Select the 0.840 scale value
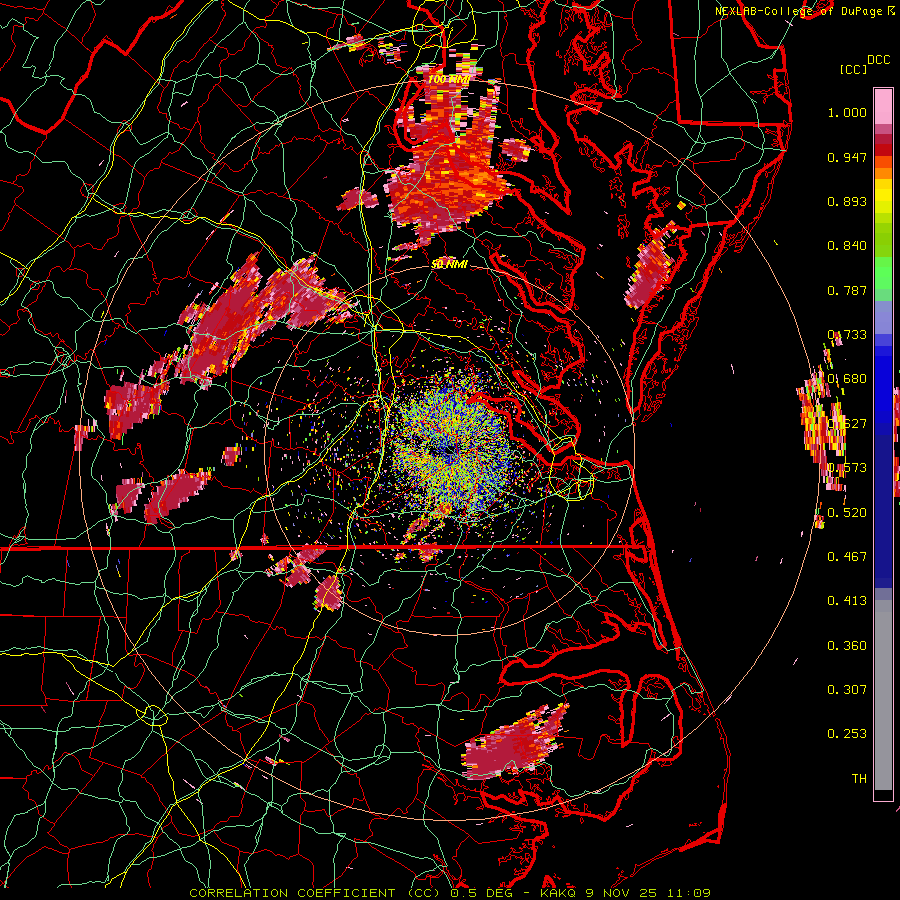 (x=847, y=246)
